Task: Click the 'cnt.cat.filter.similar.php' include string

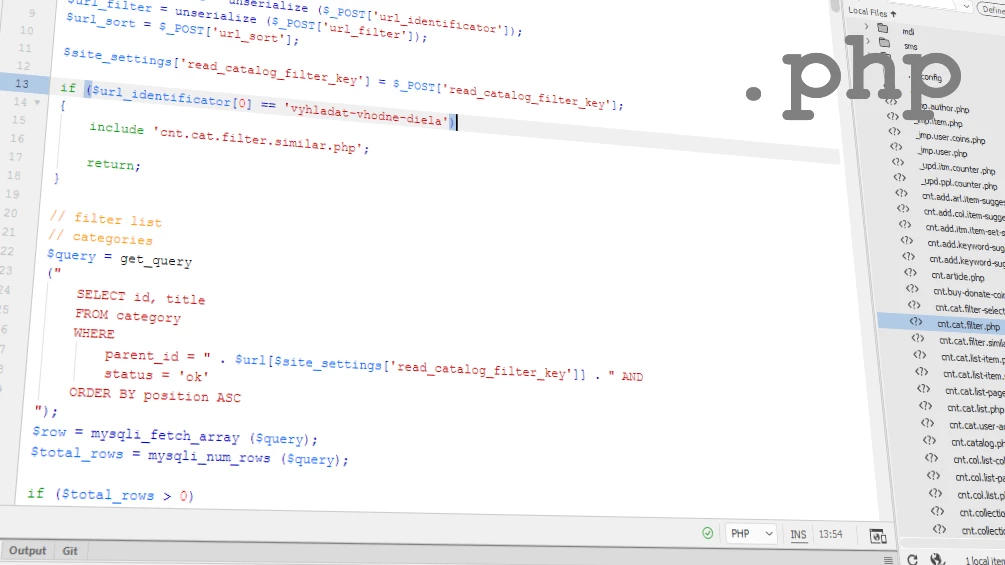Action: 258,140
